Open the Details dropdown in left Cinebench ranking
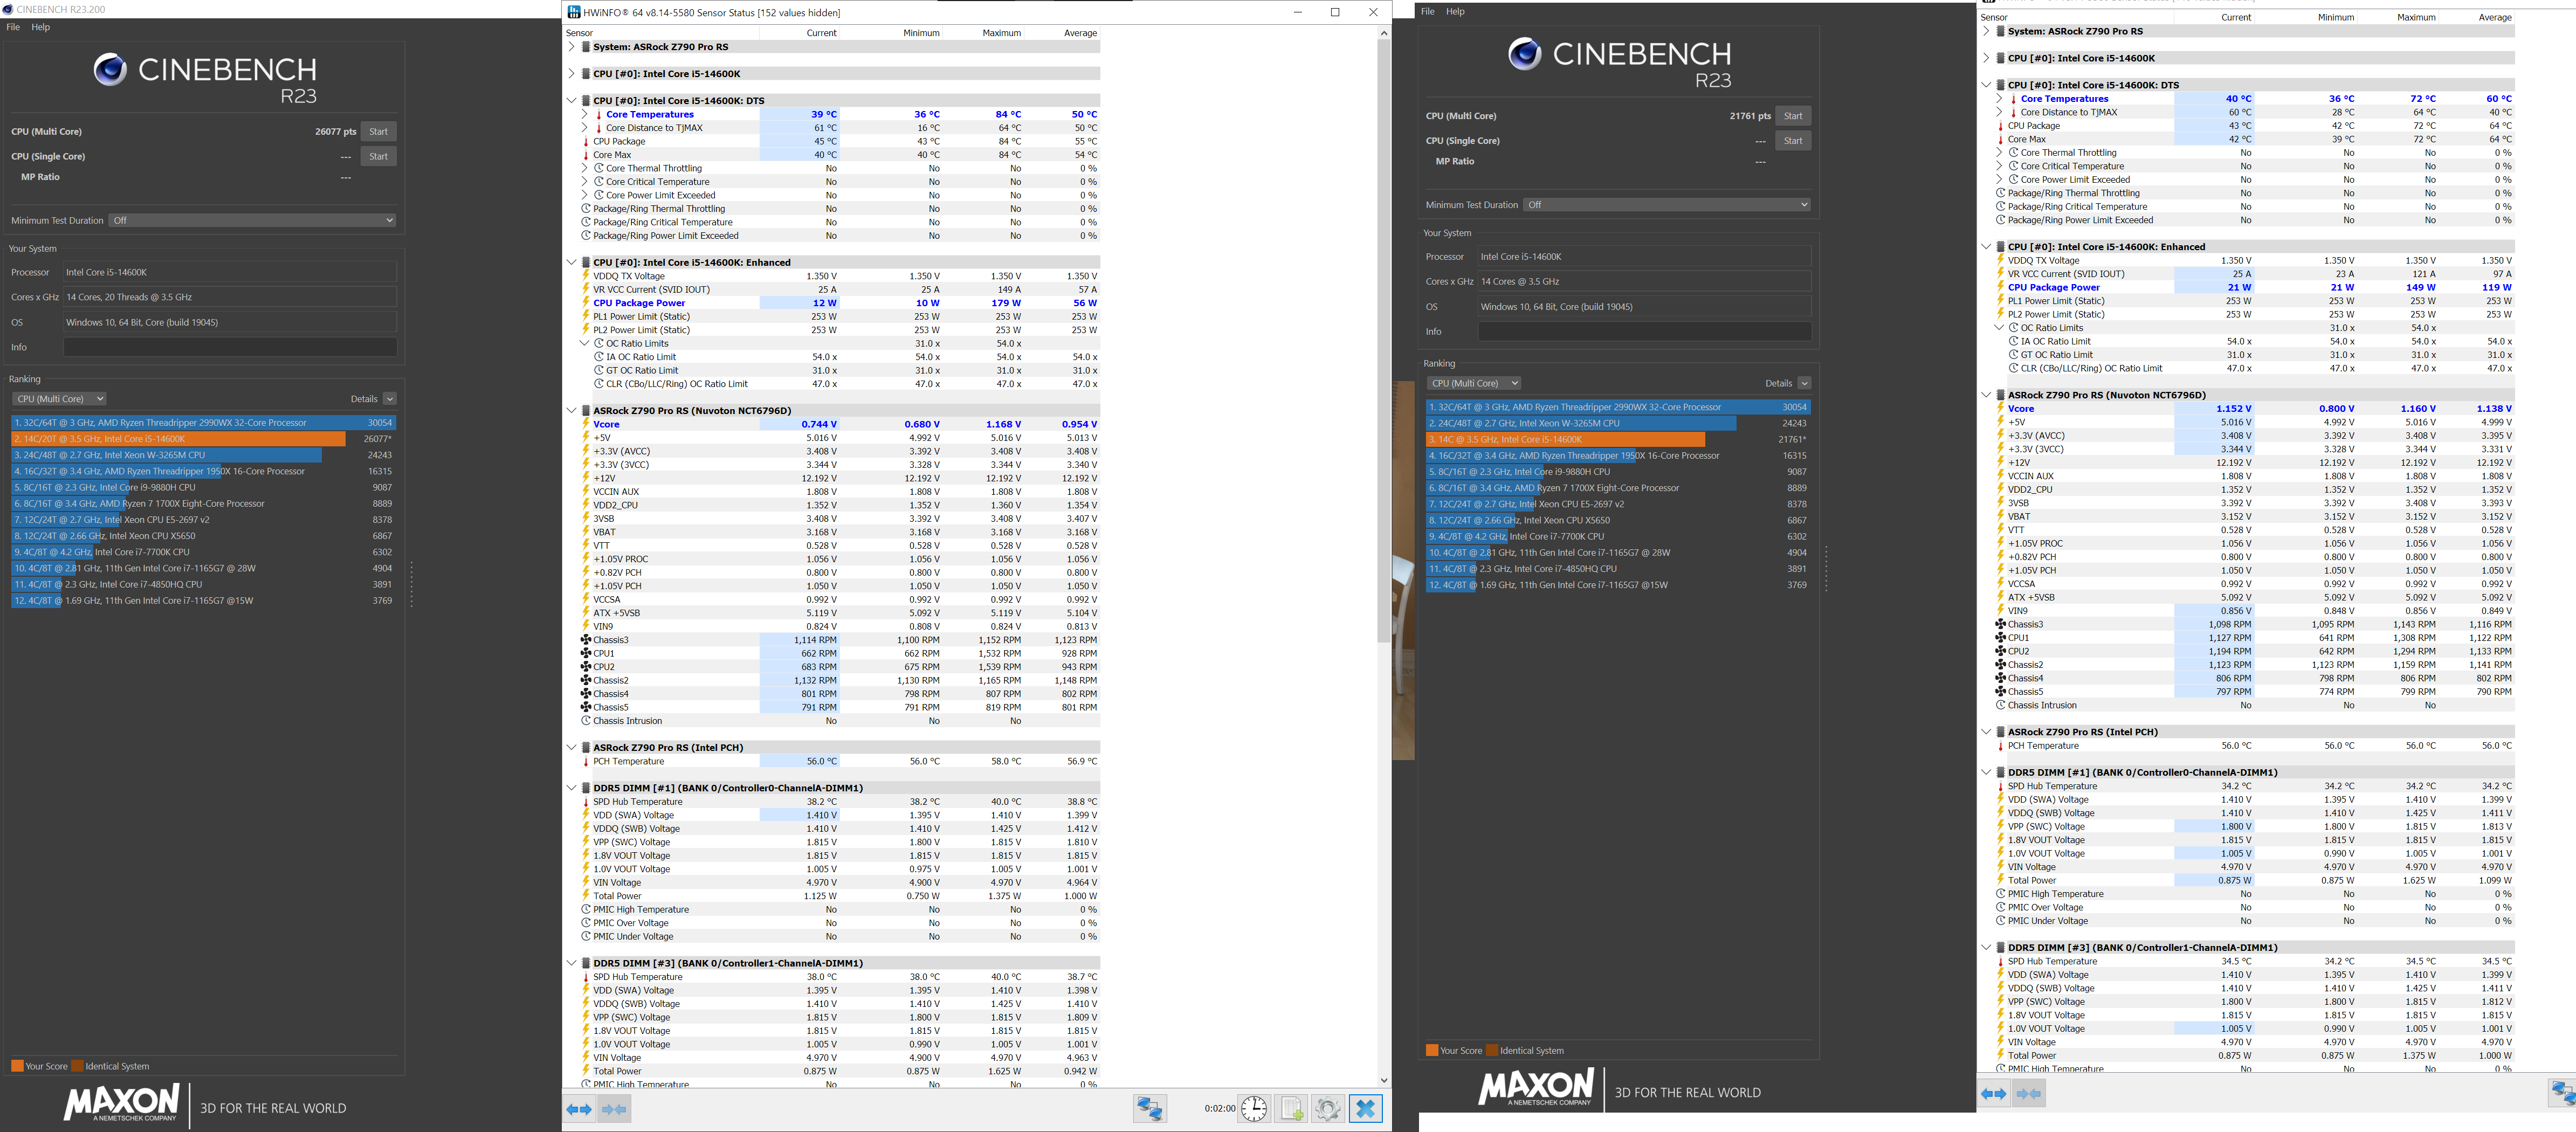 (390, 399)
